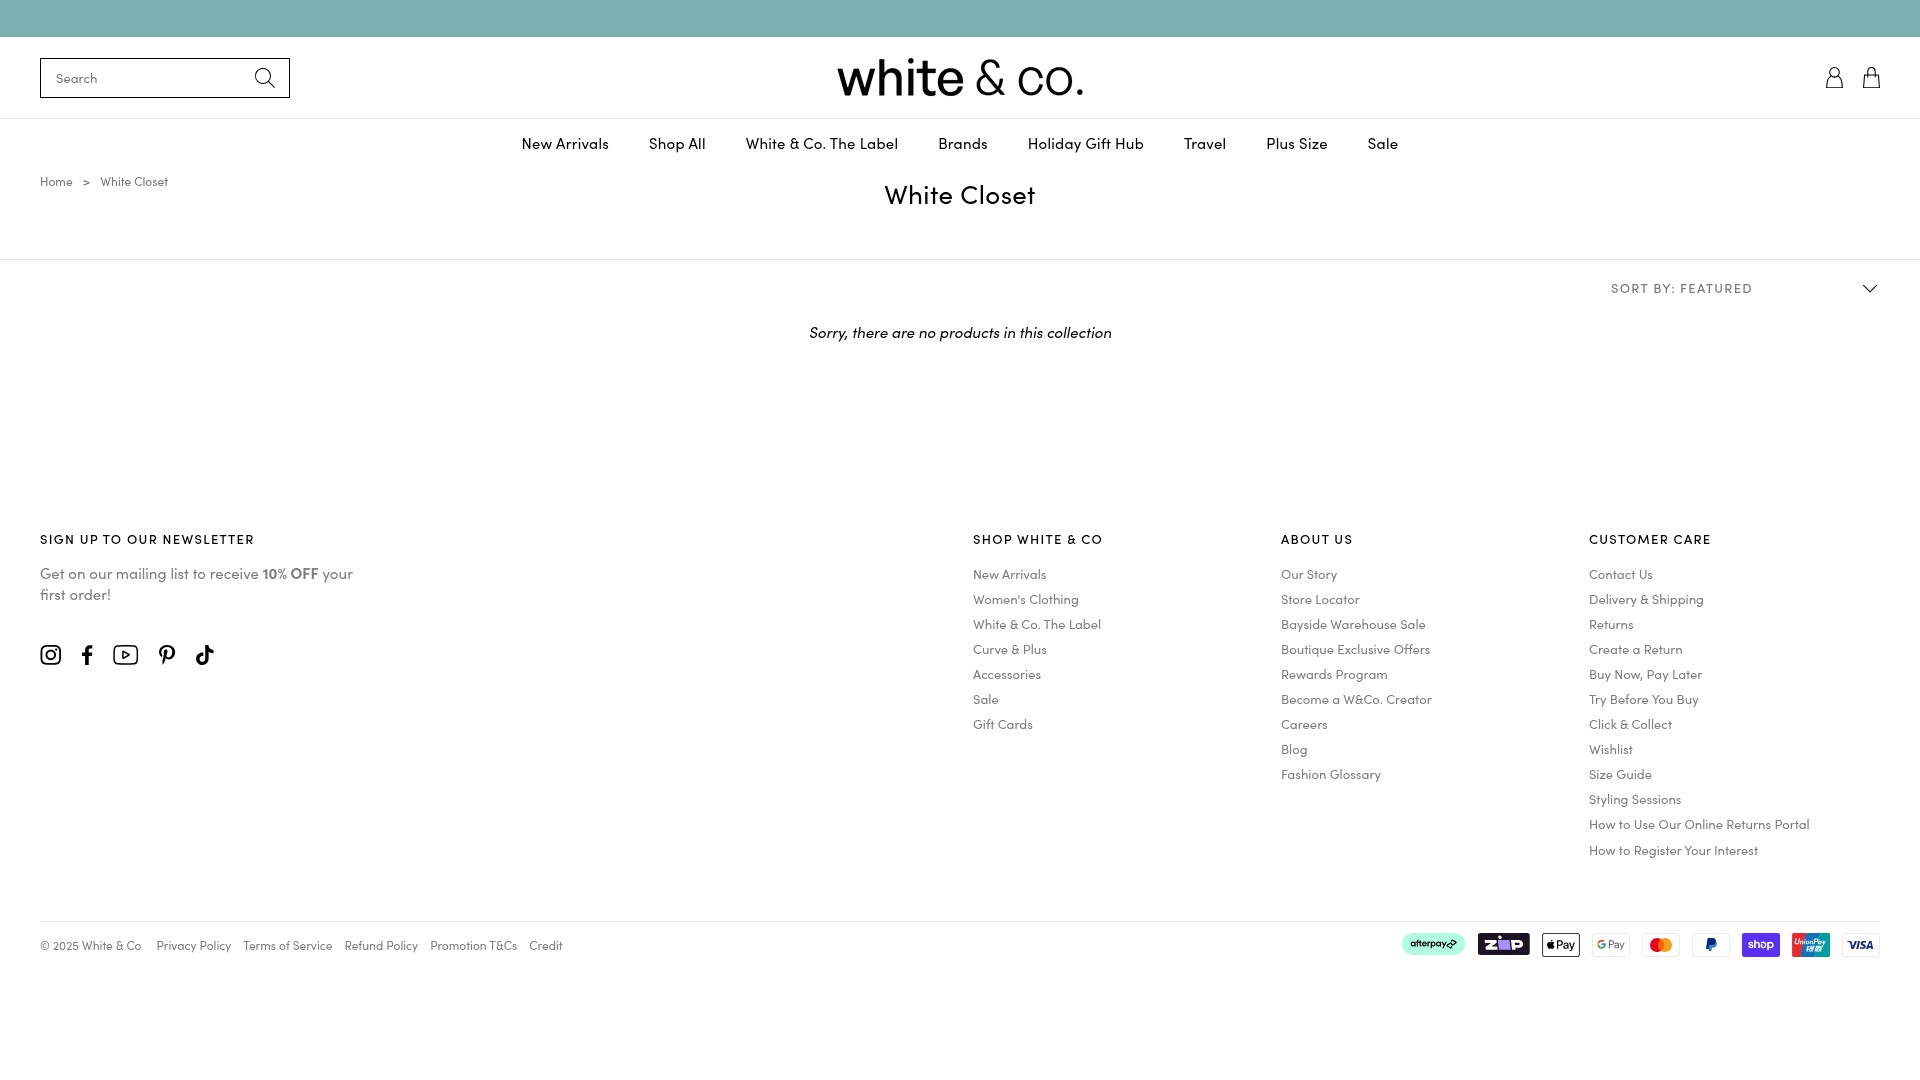Screen dimensions: 1920x1080
Task: Open Careers link
Action: [x=1304, y=724]
